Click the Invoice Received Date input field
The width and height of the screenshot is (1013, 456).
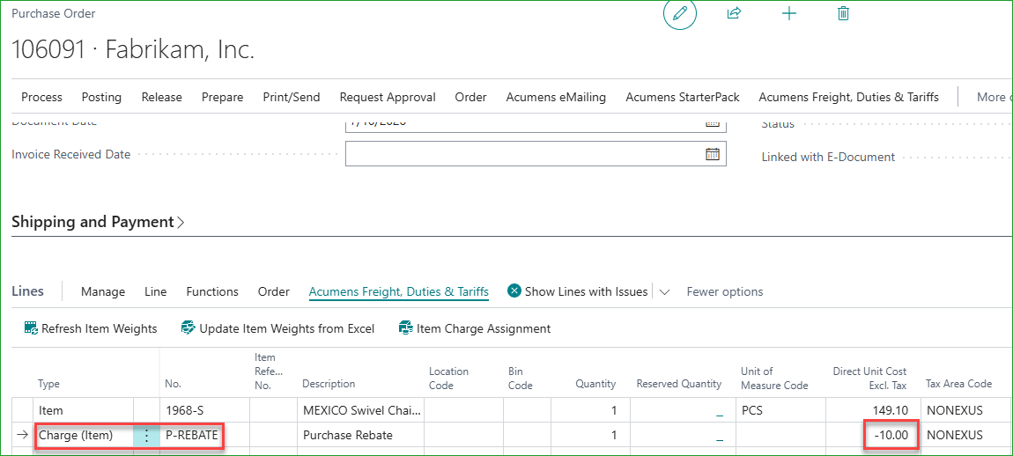point(536,154)
